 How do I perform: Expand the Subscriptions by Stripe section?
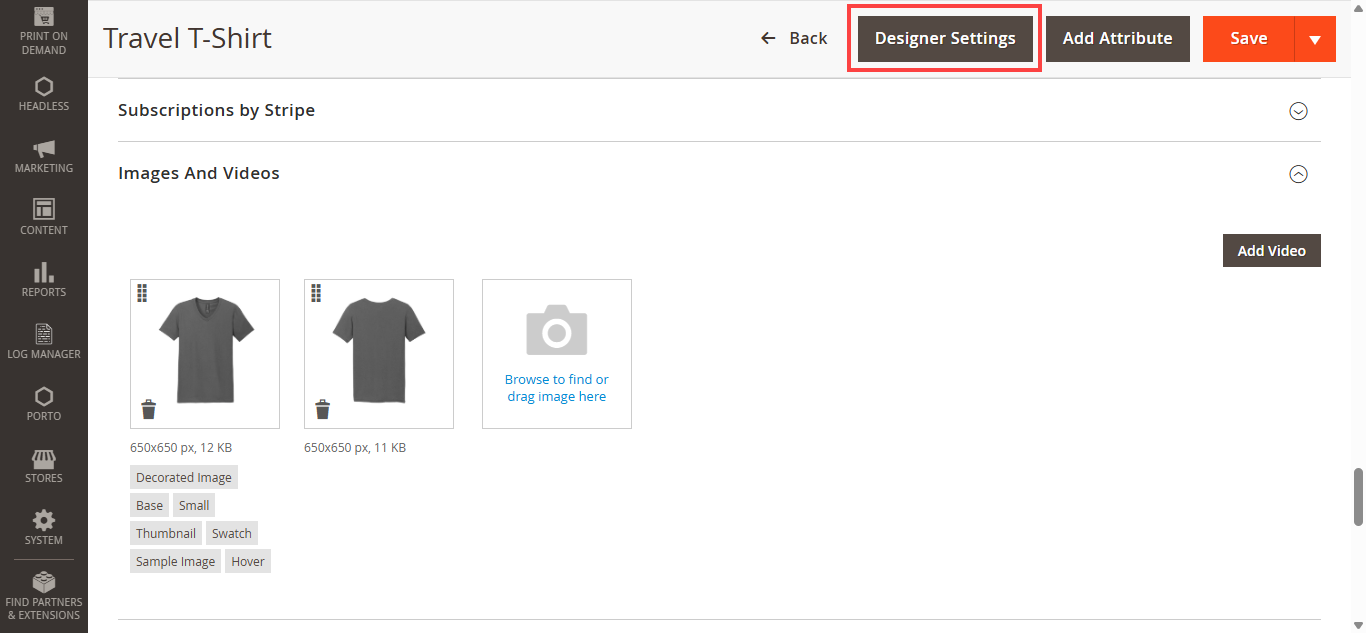pyautogui.click(x=1298, y=111)
